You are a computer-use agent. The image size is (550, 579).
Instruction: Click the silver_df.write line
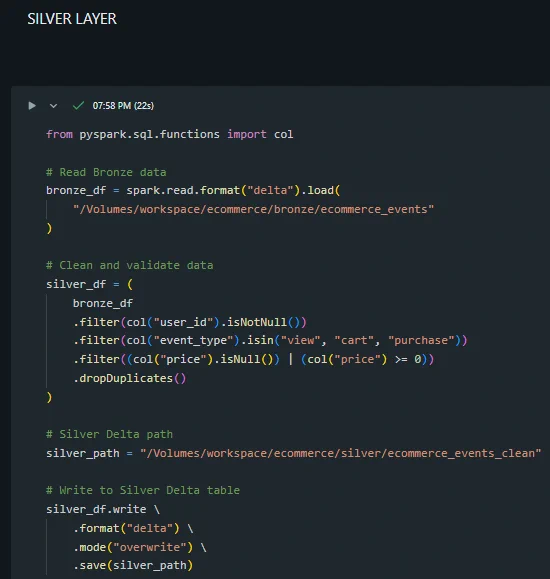103,510
